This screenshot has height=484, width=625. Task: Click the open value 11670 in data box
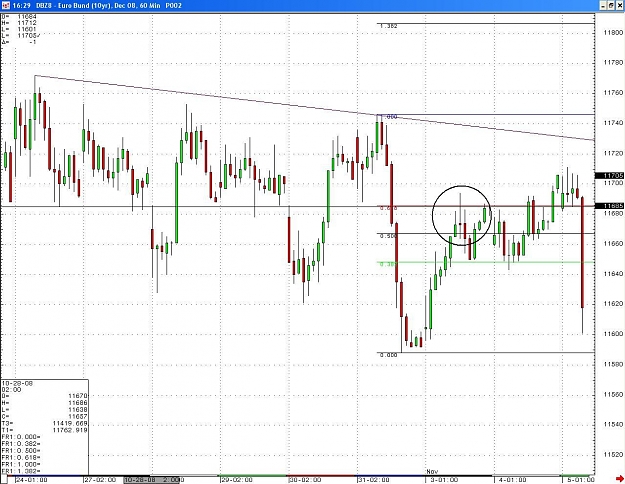[x=78, y=396]
